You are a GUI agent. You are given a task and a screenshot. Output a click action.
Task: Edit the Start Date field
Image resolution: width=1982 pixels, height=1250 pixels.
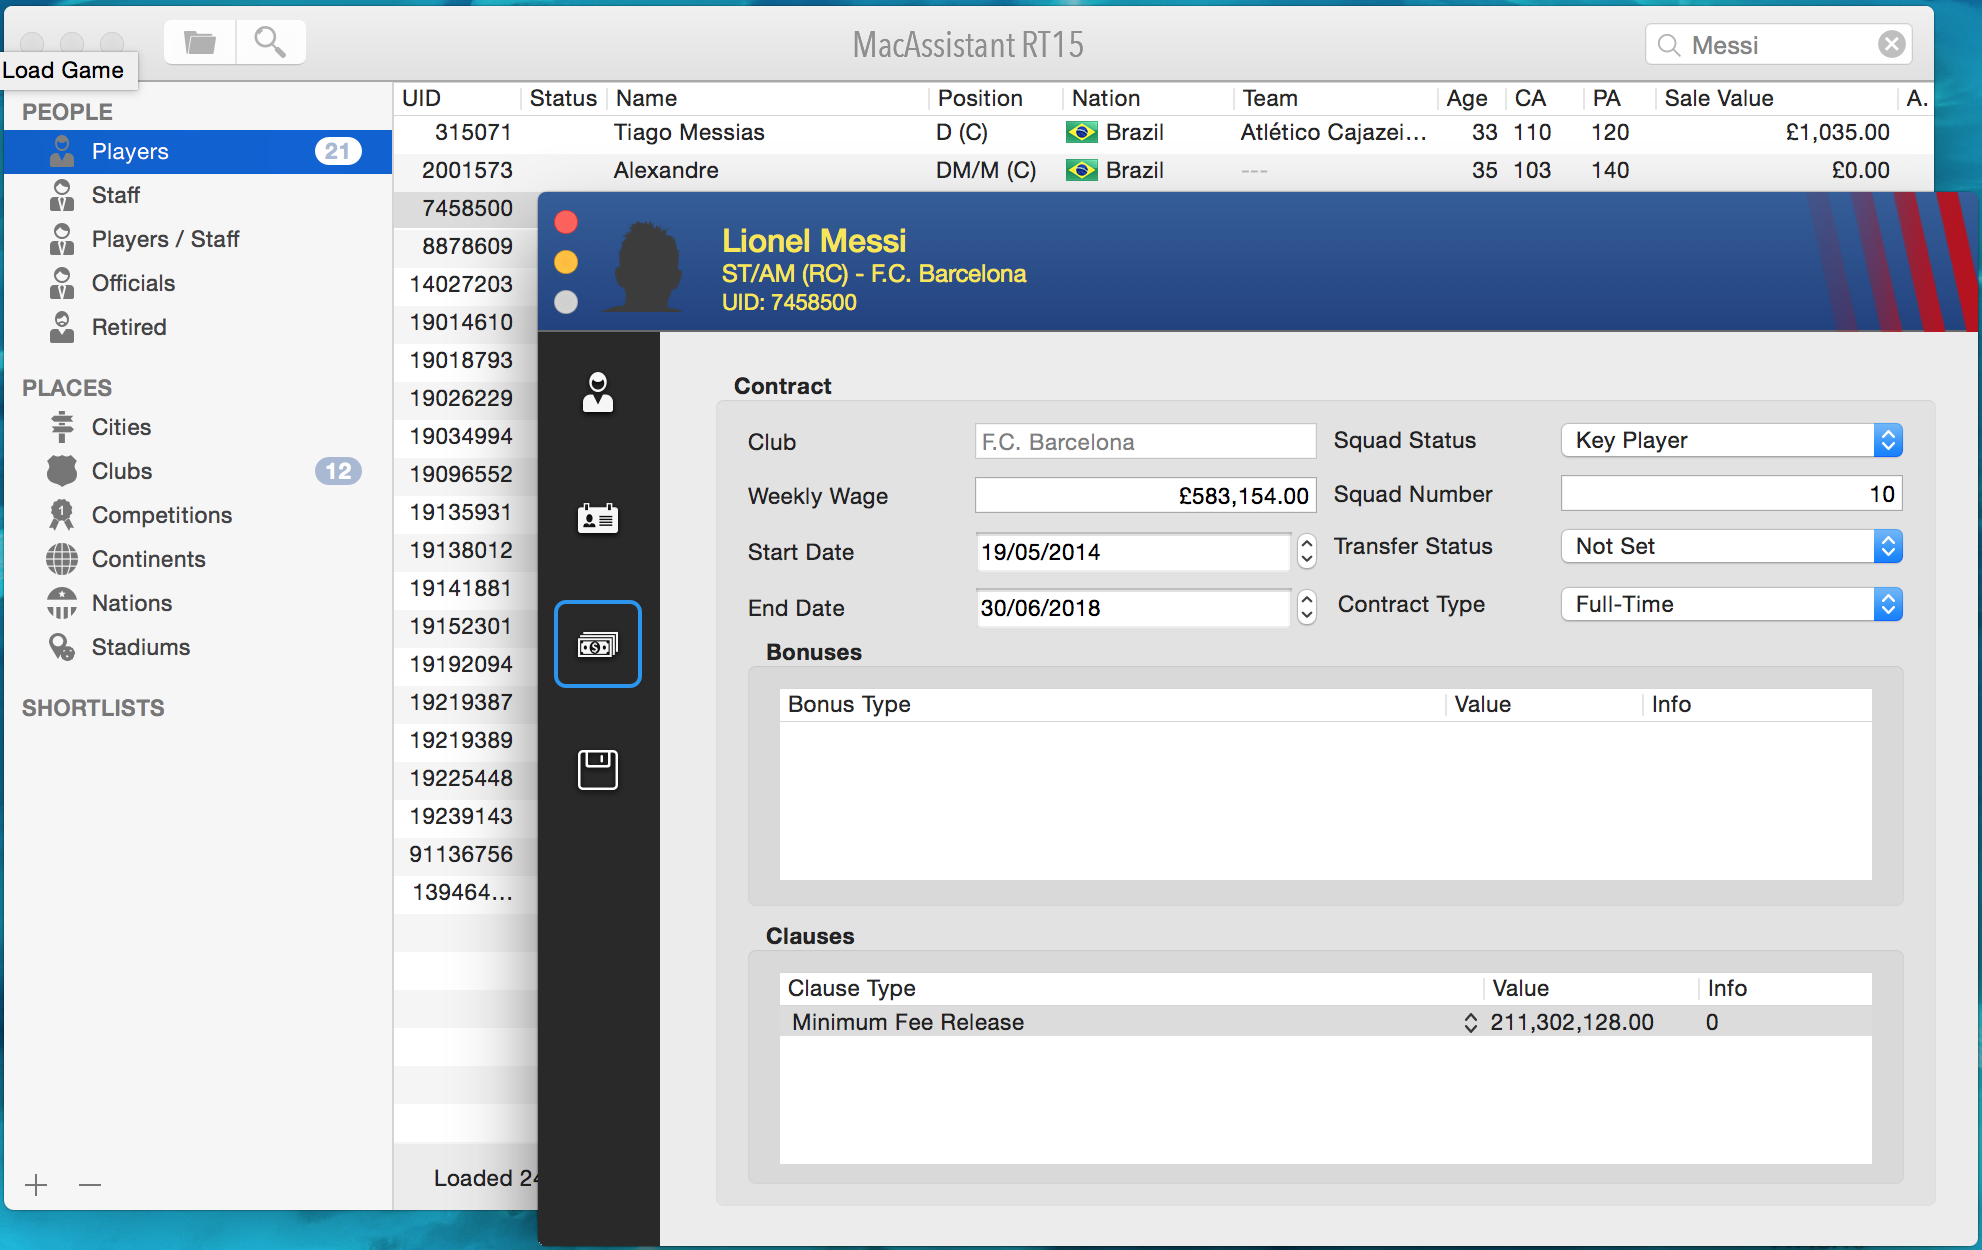(x=1133, y=552)
